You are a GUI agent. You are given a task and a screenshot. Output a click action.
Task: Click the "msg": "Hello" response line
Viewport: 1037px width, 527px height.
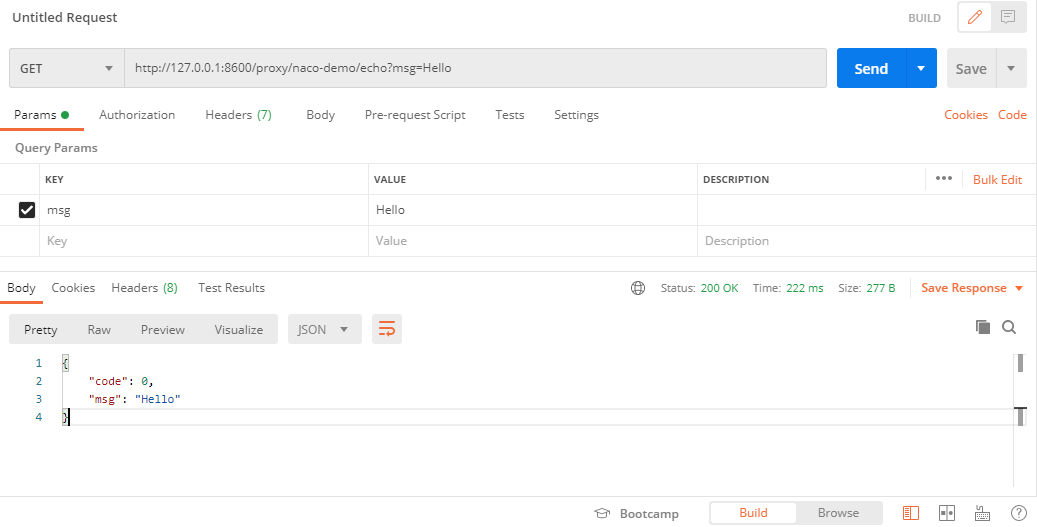(134, 399)
